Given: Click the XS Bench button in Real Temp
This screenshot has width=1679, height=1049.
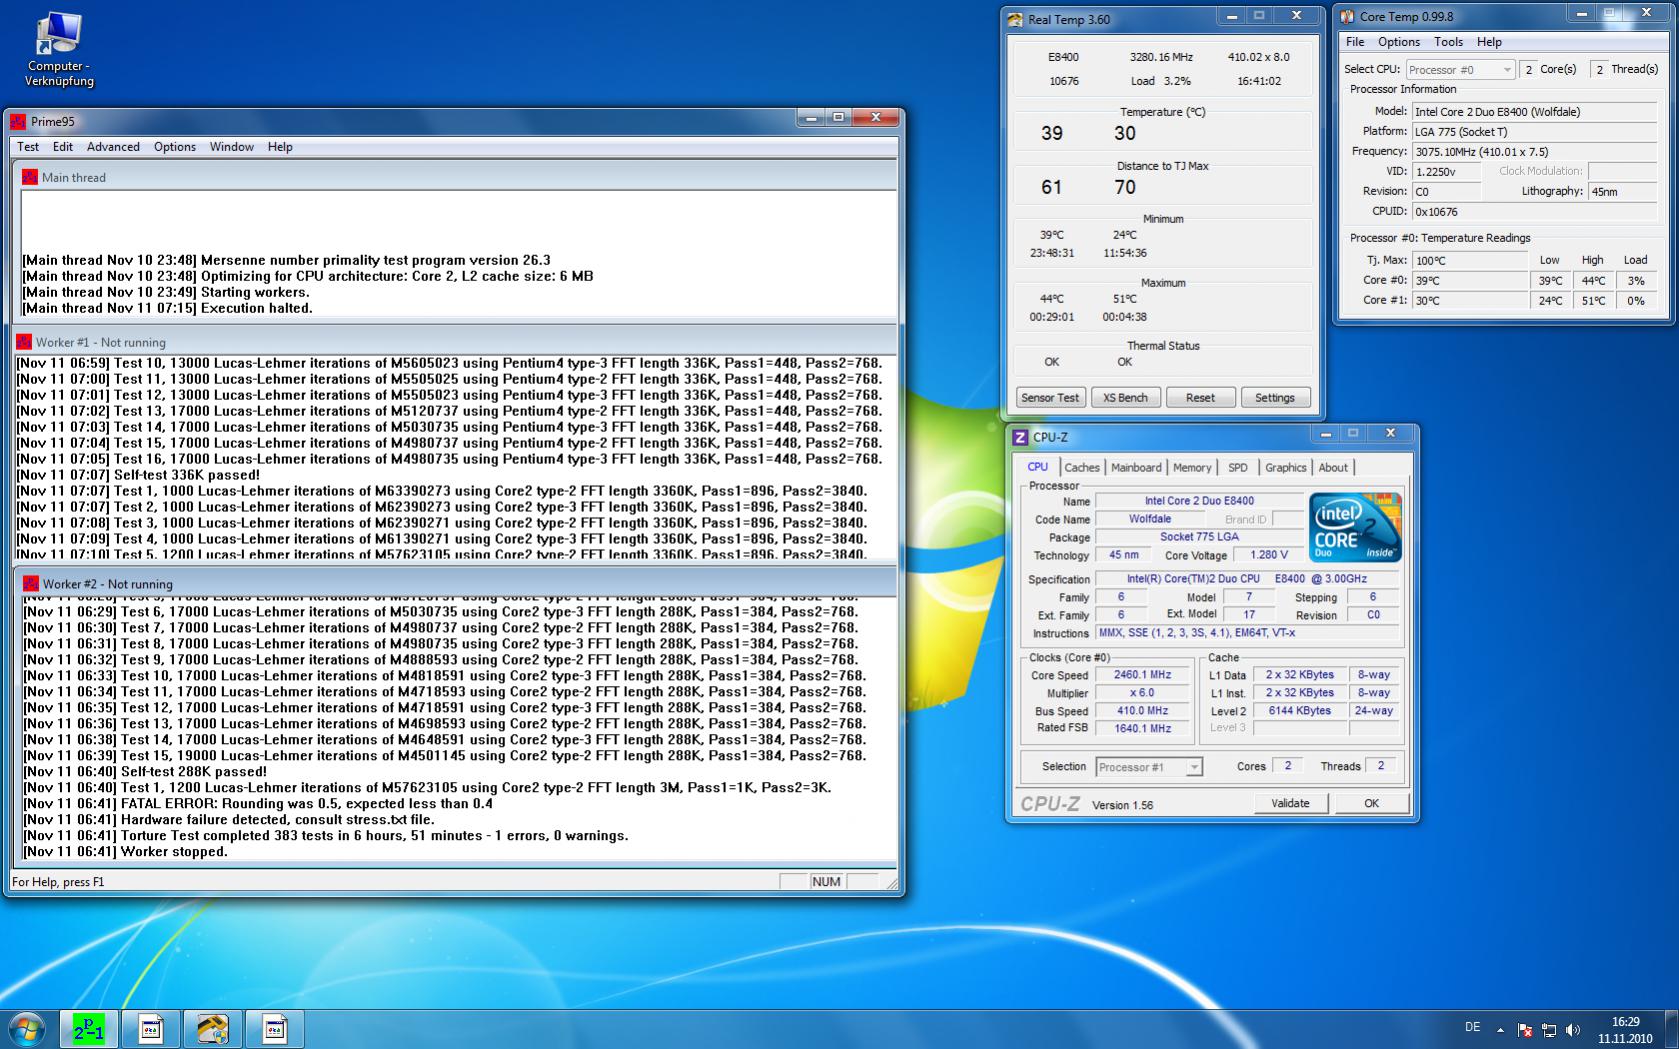Looking at the screenshot, I should click(1125, 397).
